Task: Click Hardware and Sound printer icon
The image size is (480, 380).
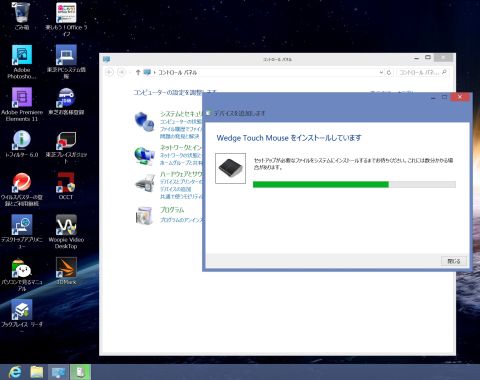Action: tap(145, 183)
